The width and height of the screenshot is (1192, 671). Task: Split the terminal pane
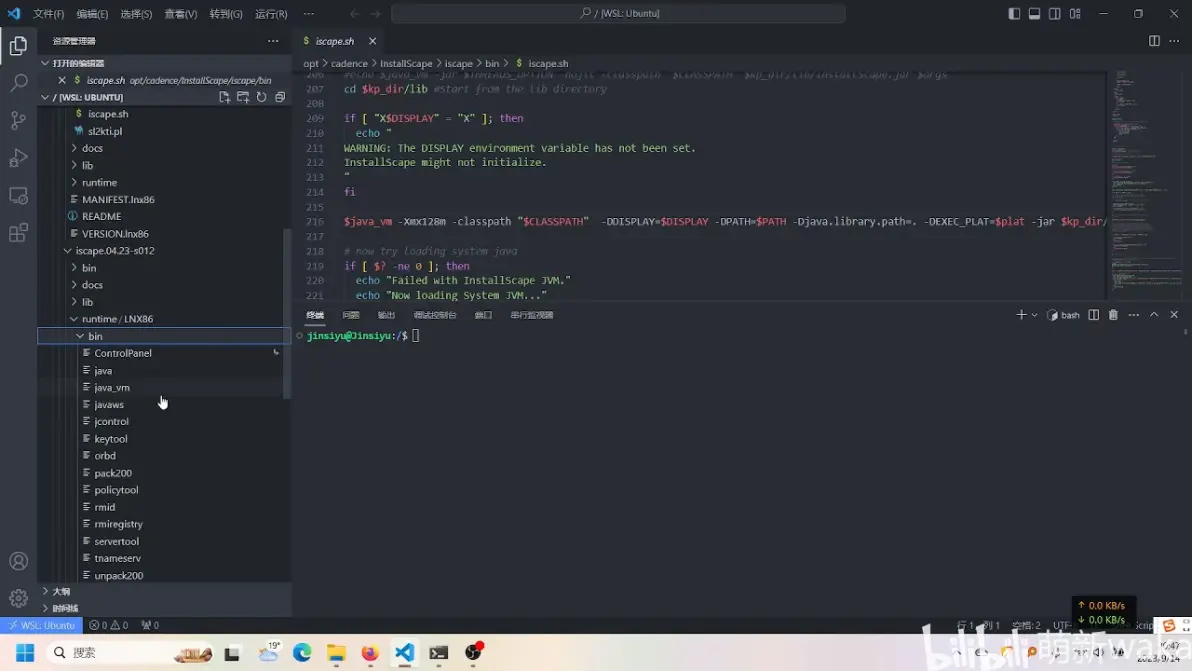pyautogui.click(x=1094, y=315)
